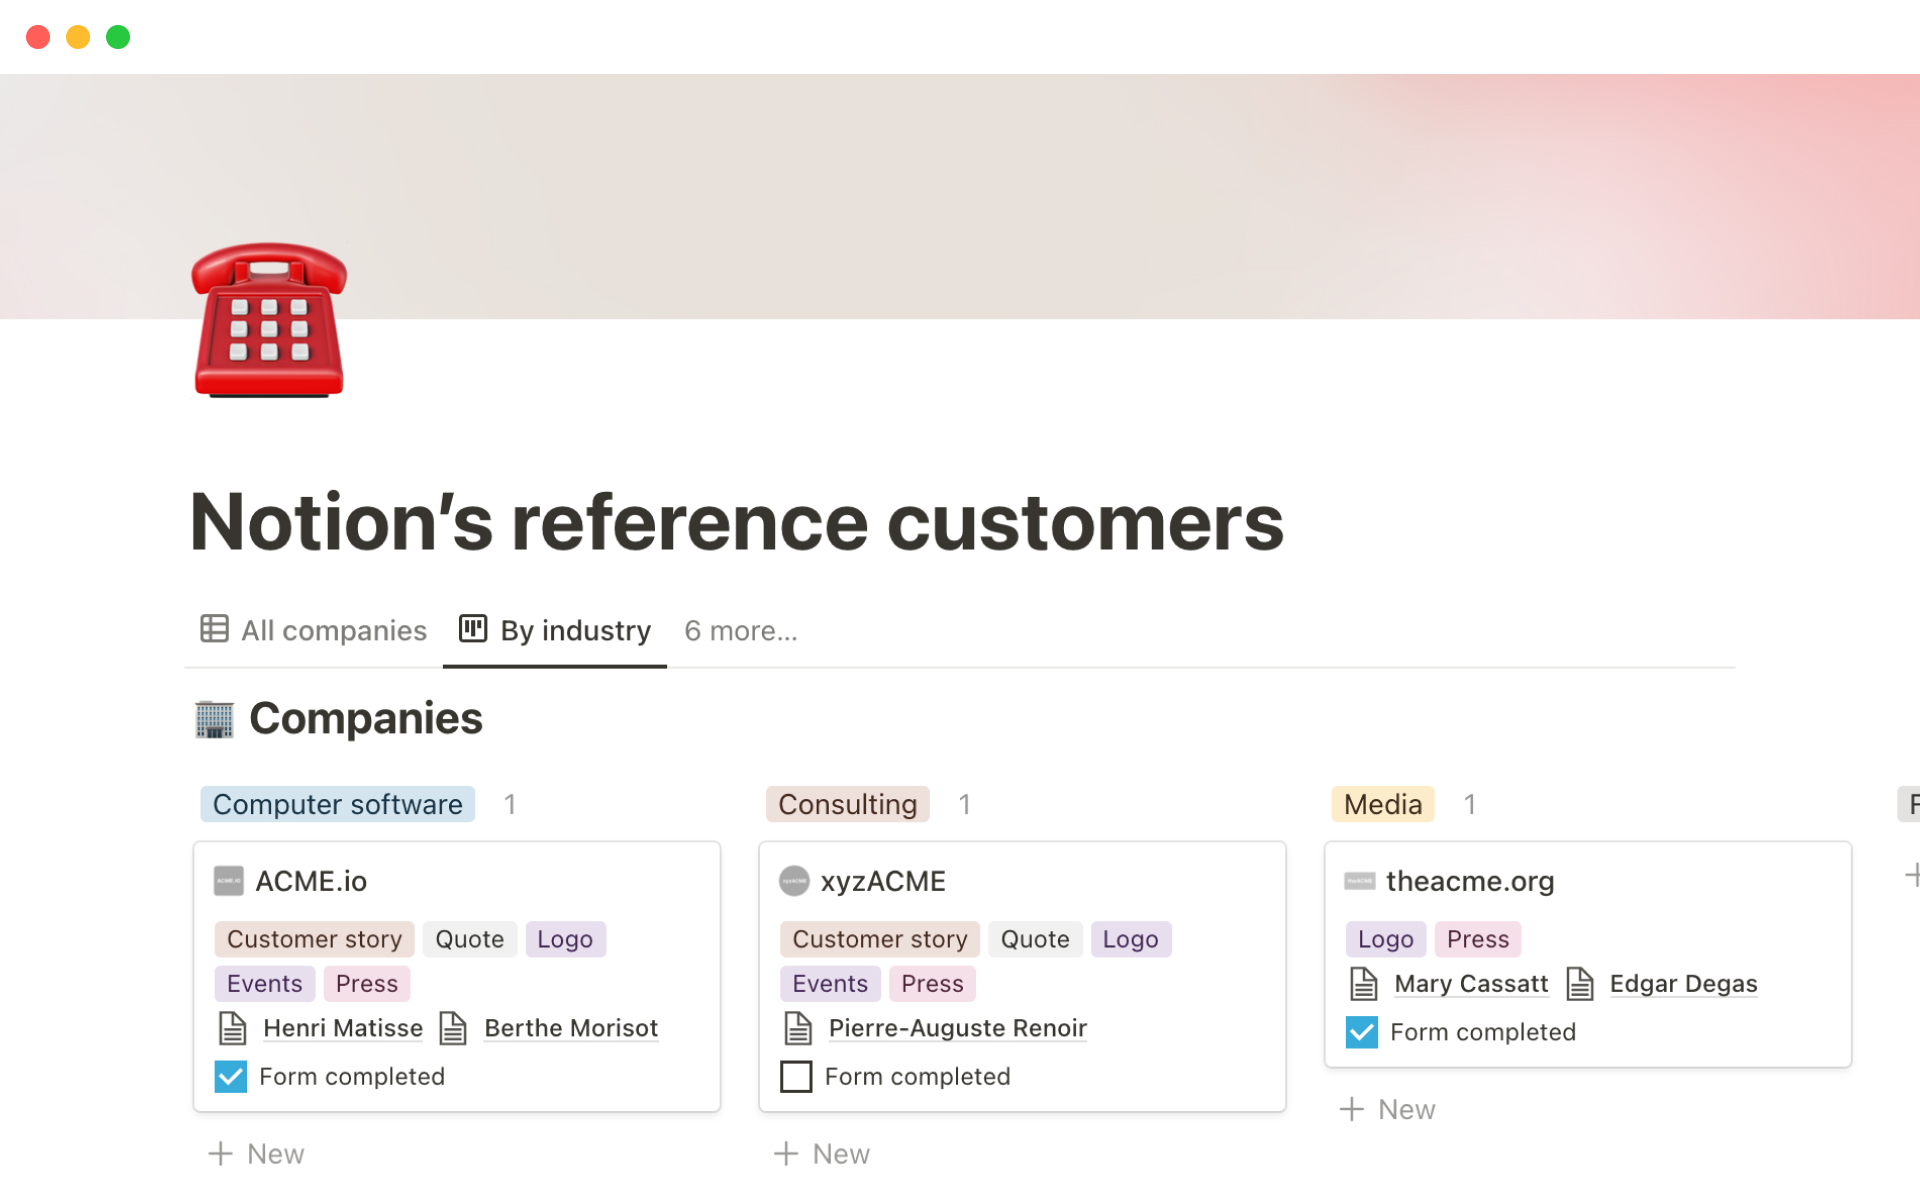The image size is (1920, 1200).
Task: Click page icon beside Henri Matisse
Action: [x=232, y=1028]
